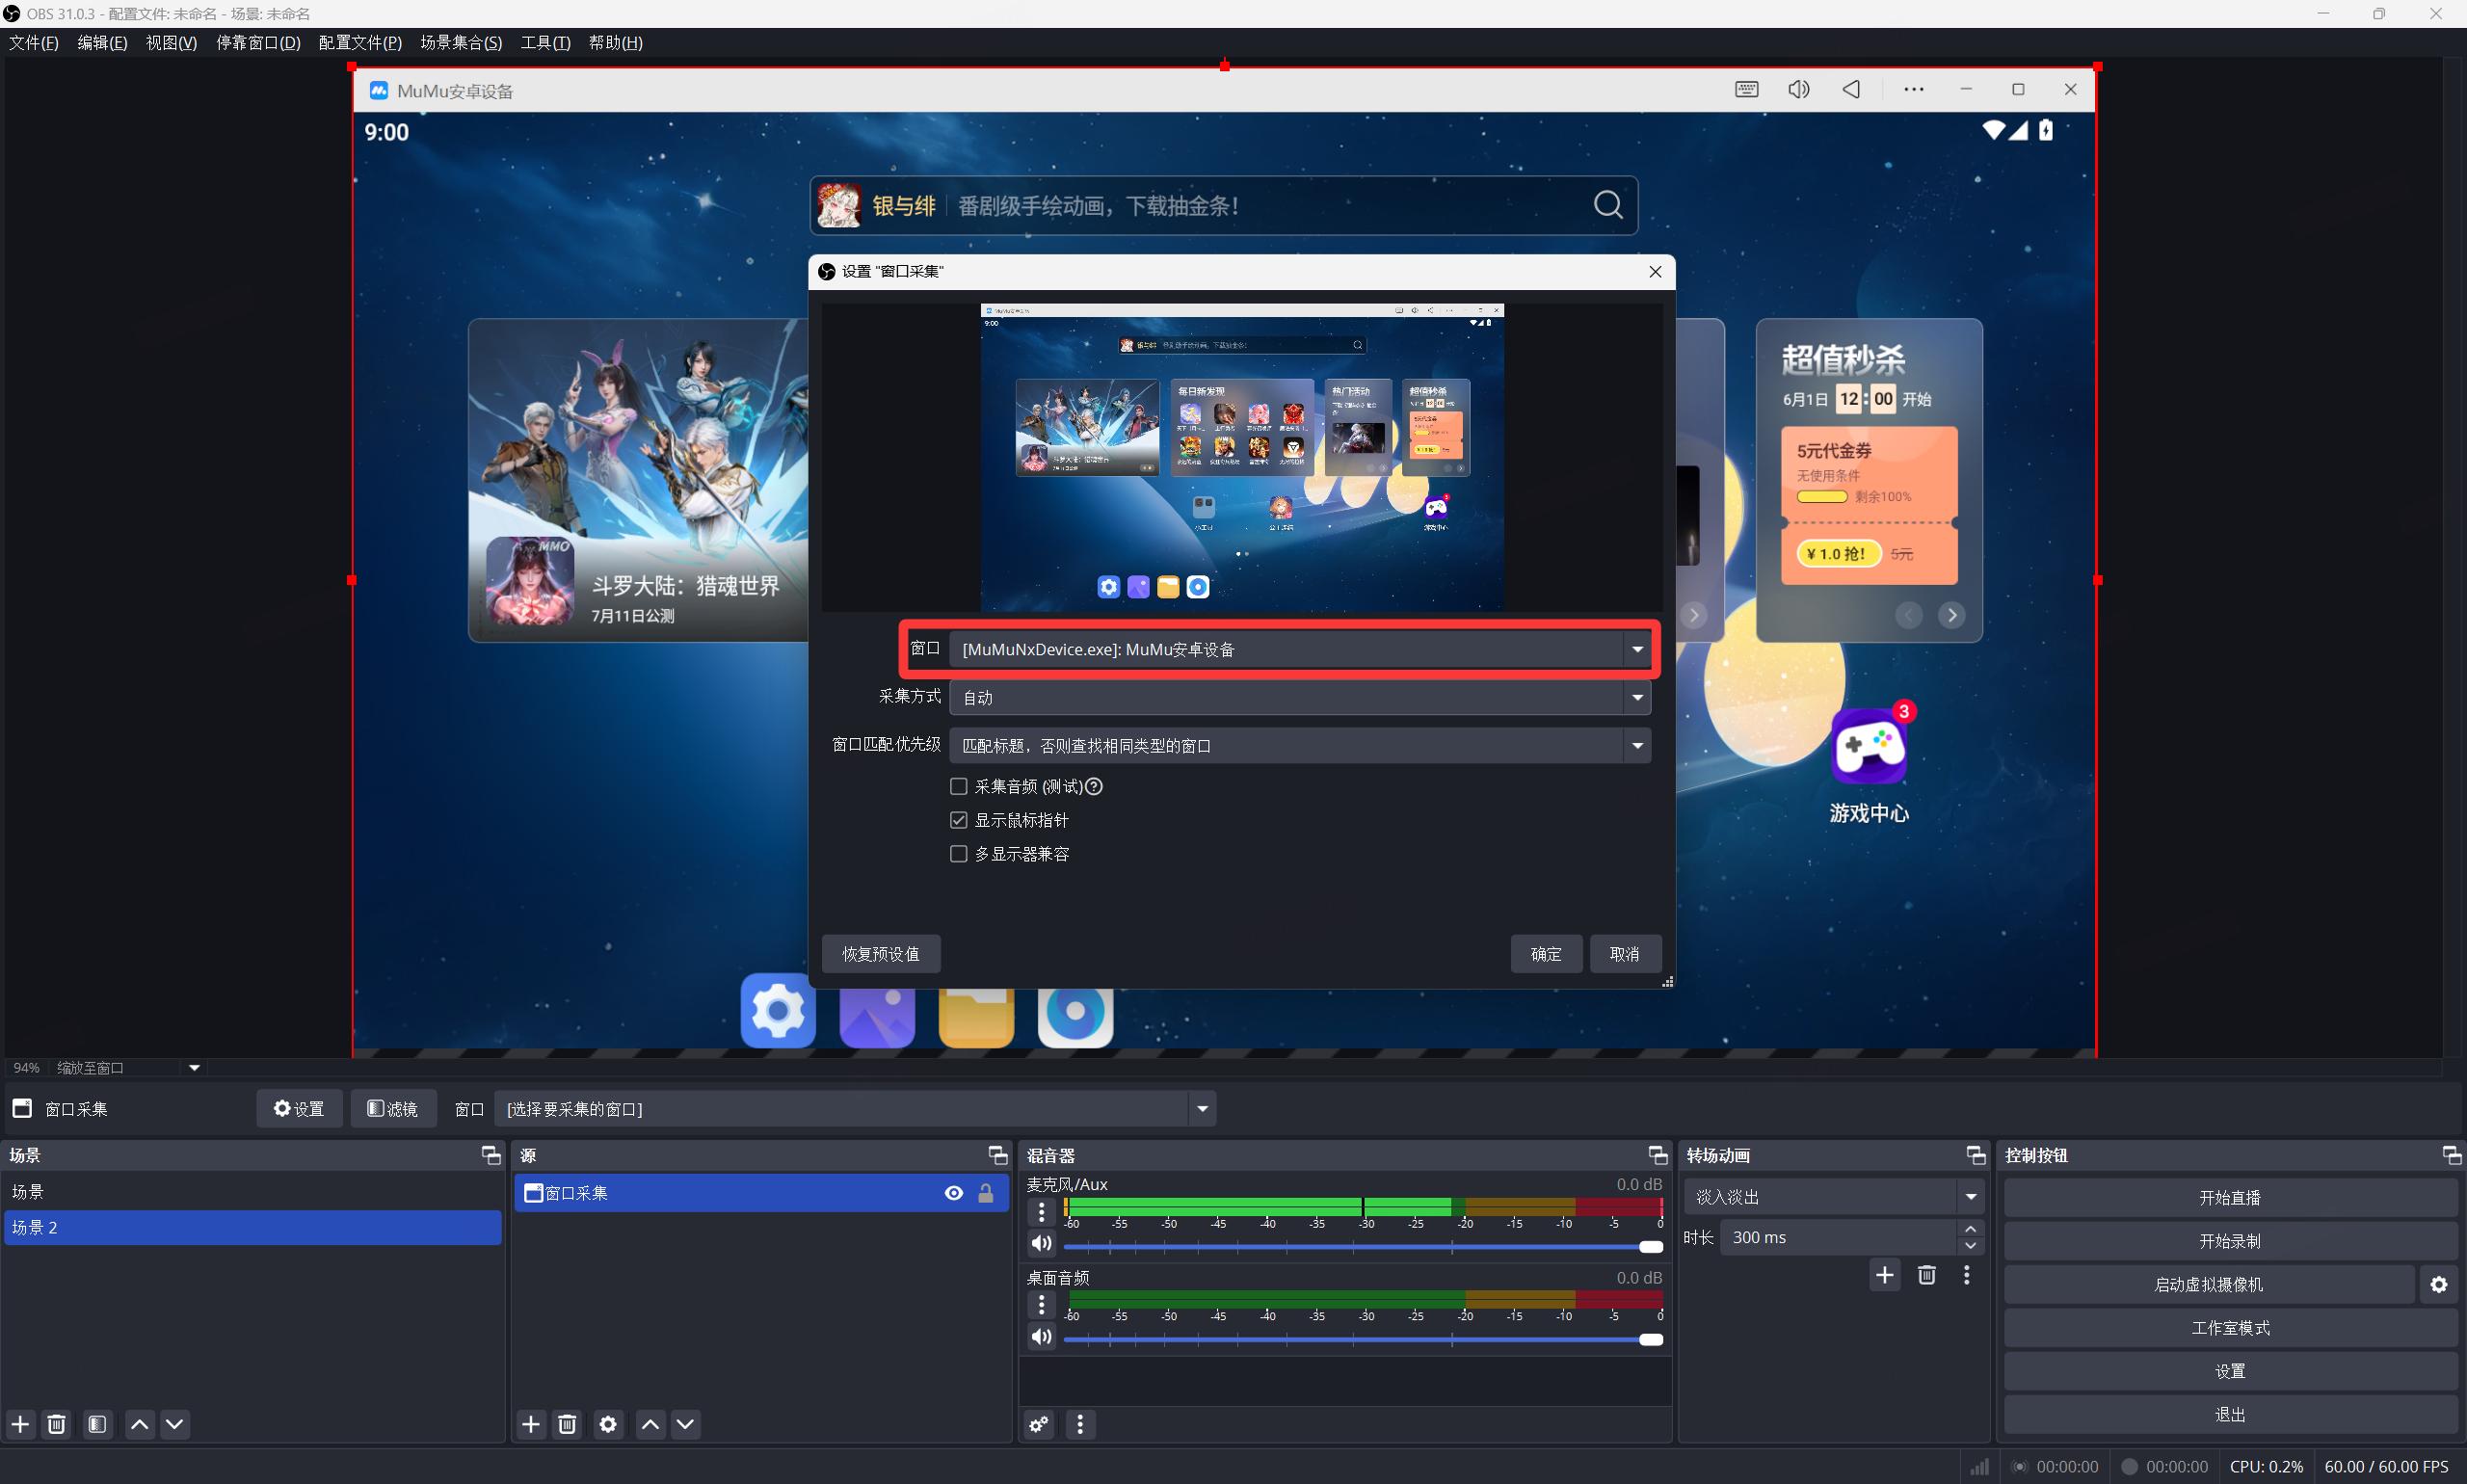
Task: Click the add source plus icon
Action: tap(531, 1424)
